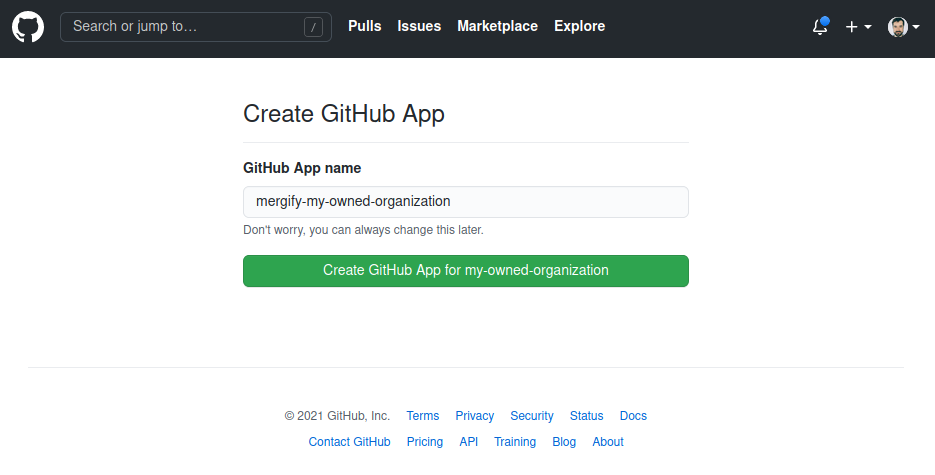Click the Create GitHub App heading
The width and height of the screenshot is (935, 475).
(x=344, y=114)
